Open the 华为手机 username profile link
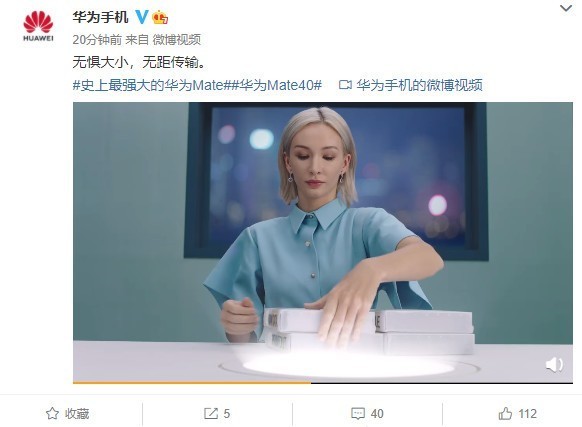This screenshot has width=582, height=427. click(100, 17)
